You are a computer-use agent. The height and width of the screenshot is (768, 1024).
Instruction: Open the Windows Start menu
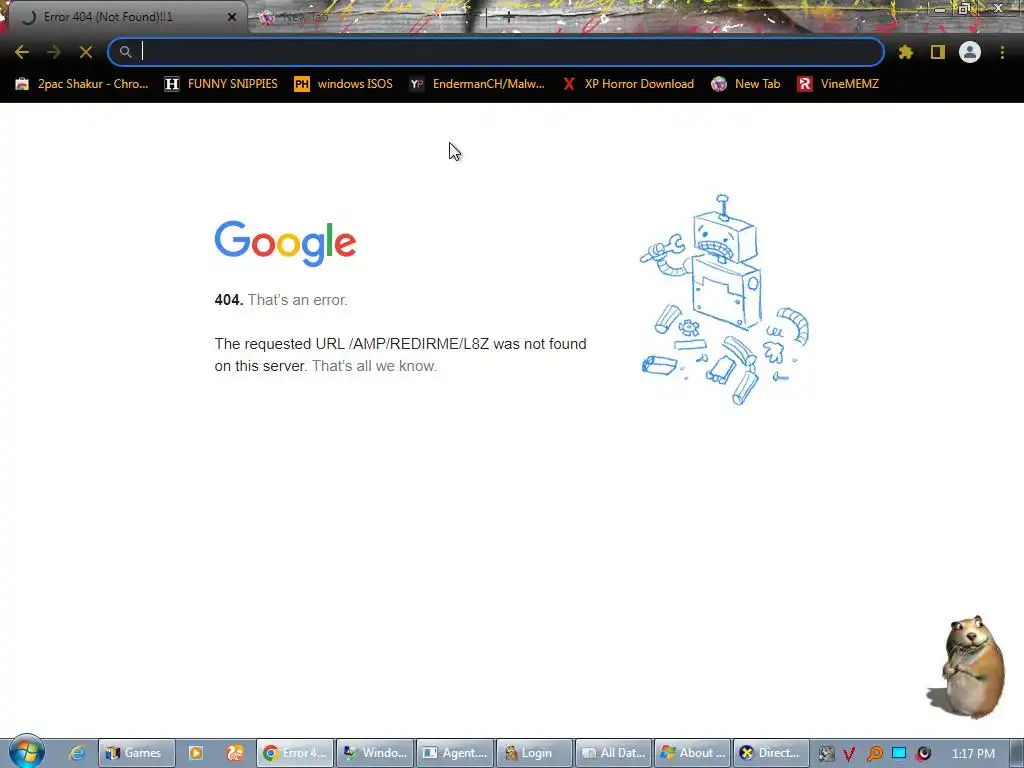[x=26, y=752]
